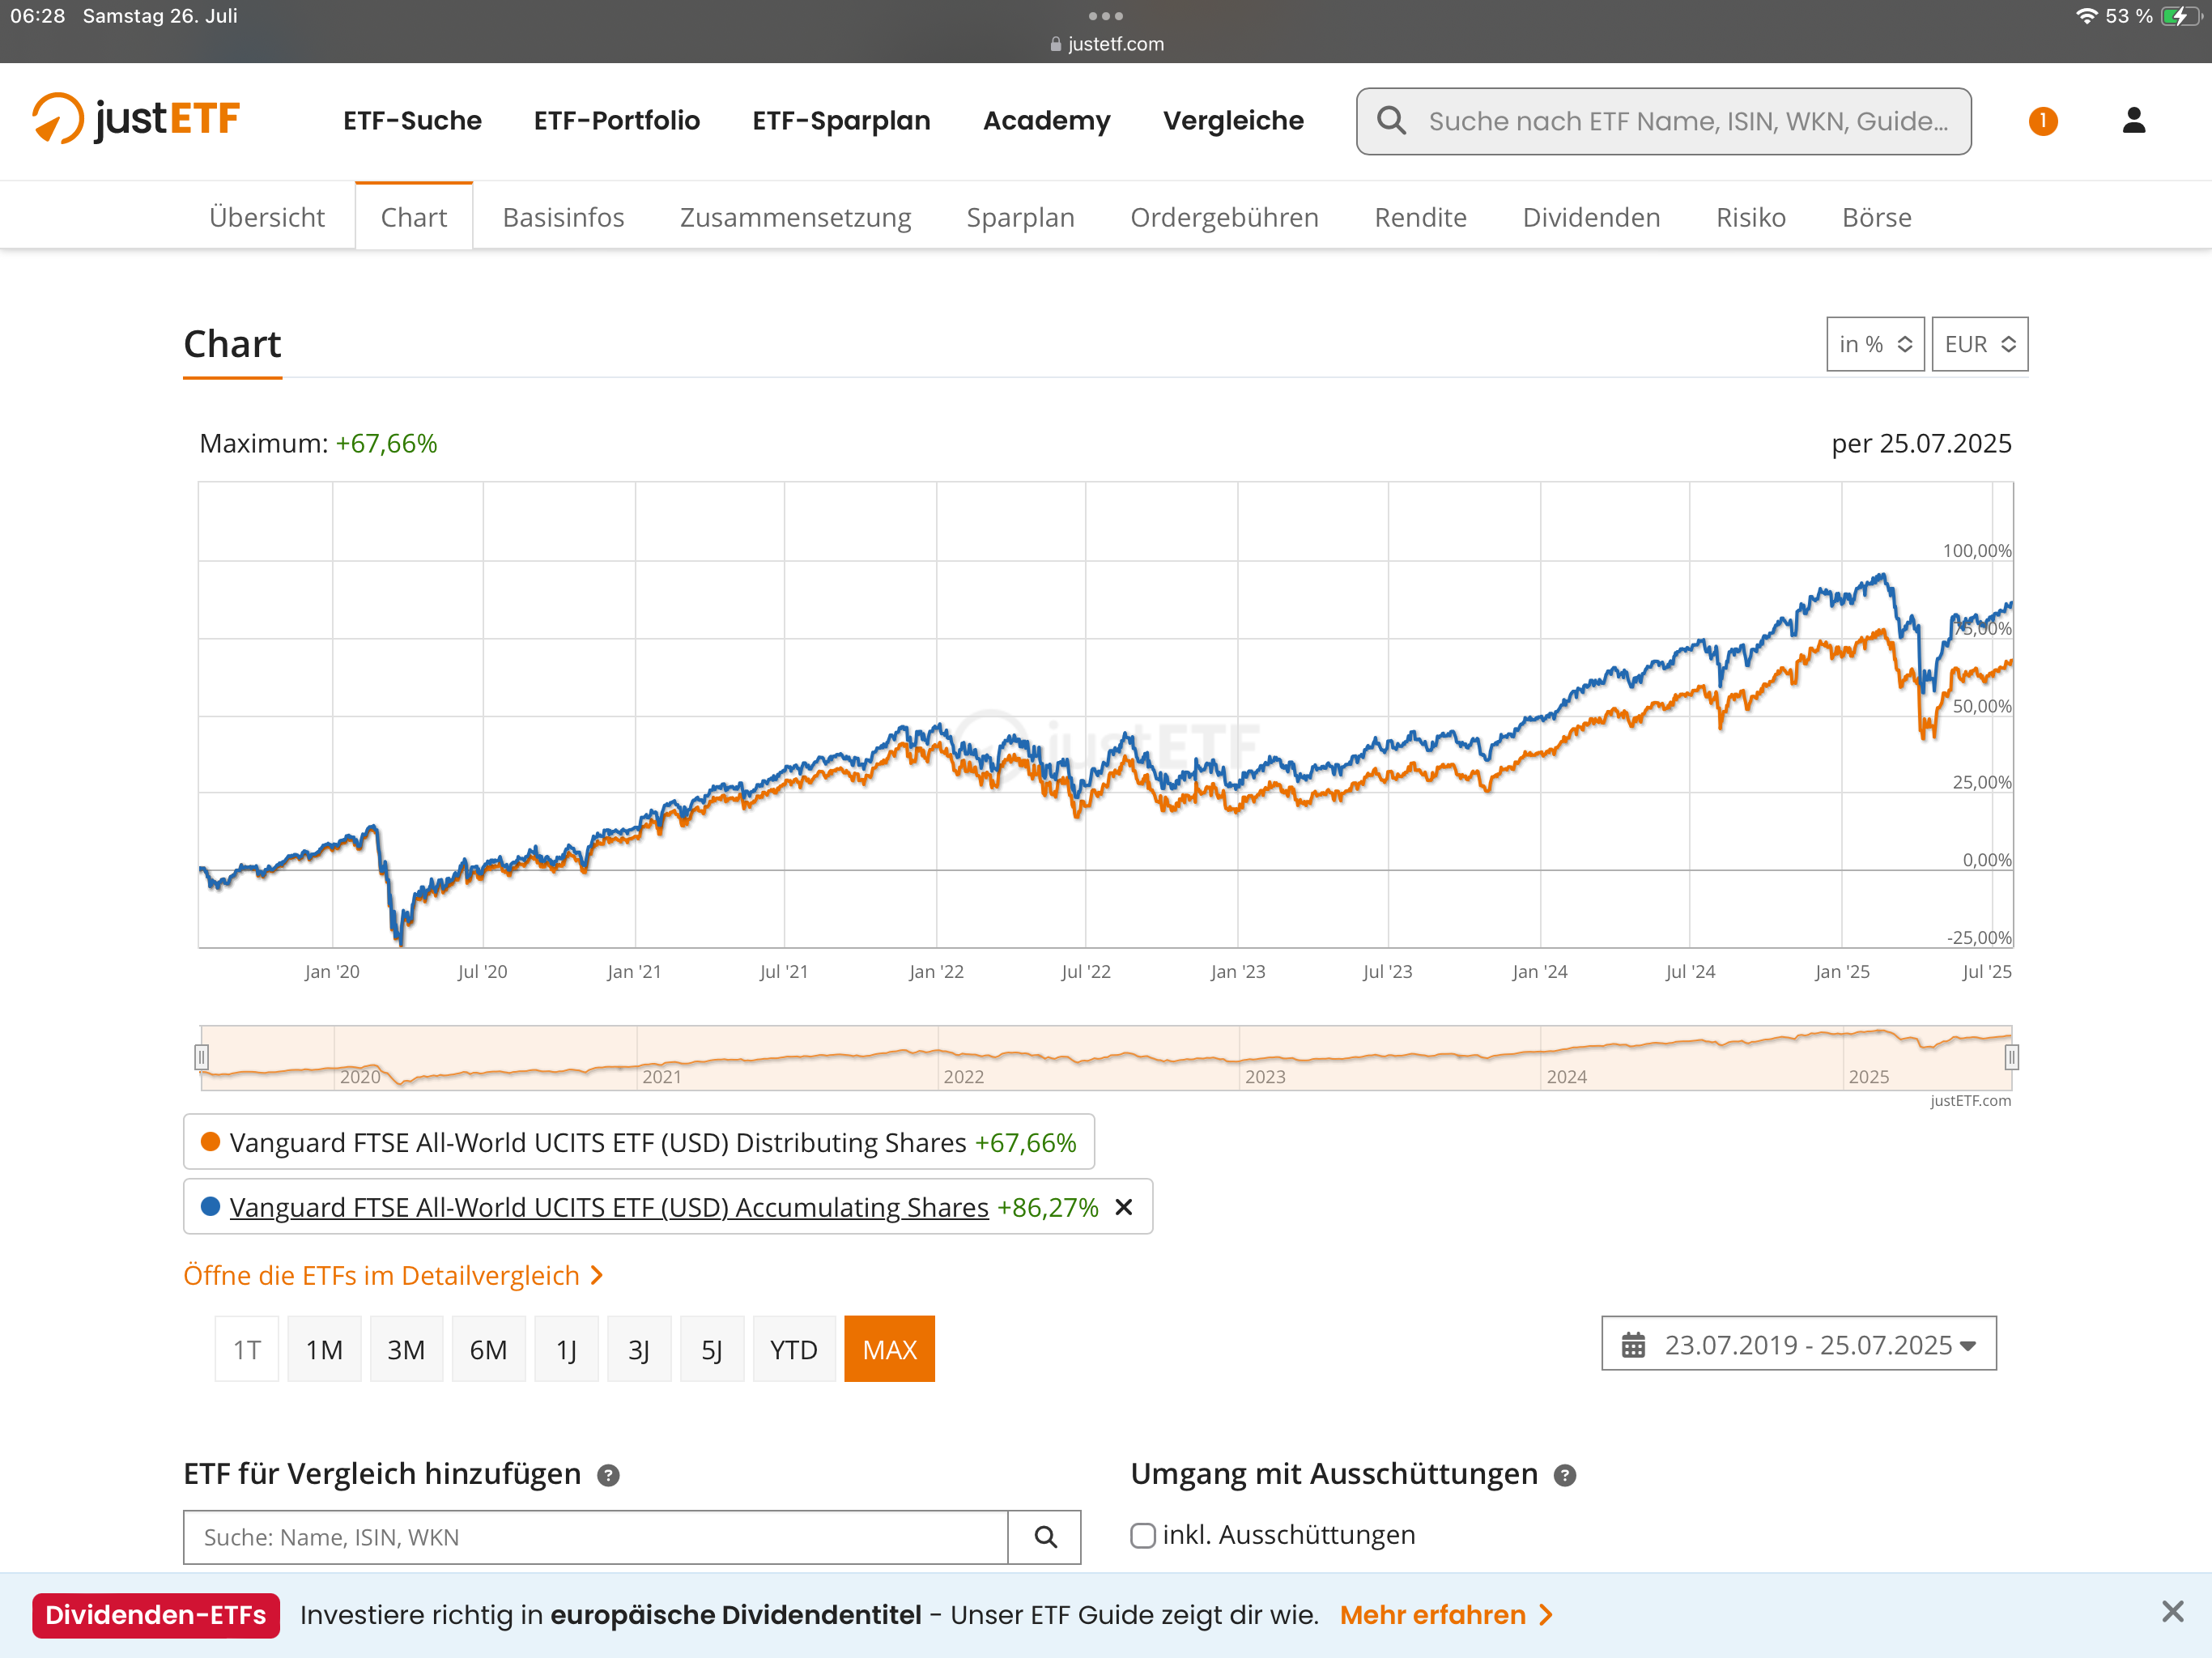Expand the date range picker 23.07.2019 - 25.07.2025
This screenshot has width=2212, height=1658.
pos(1798,1344)
